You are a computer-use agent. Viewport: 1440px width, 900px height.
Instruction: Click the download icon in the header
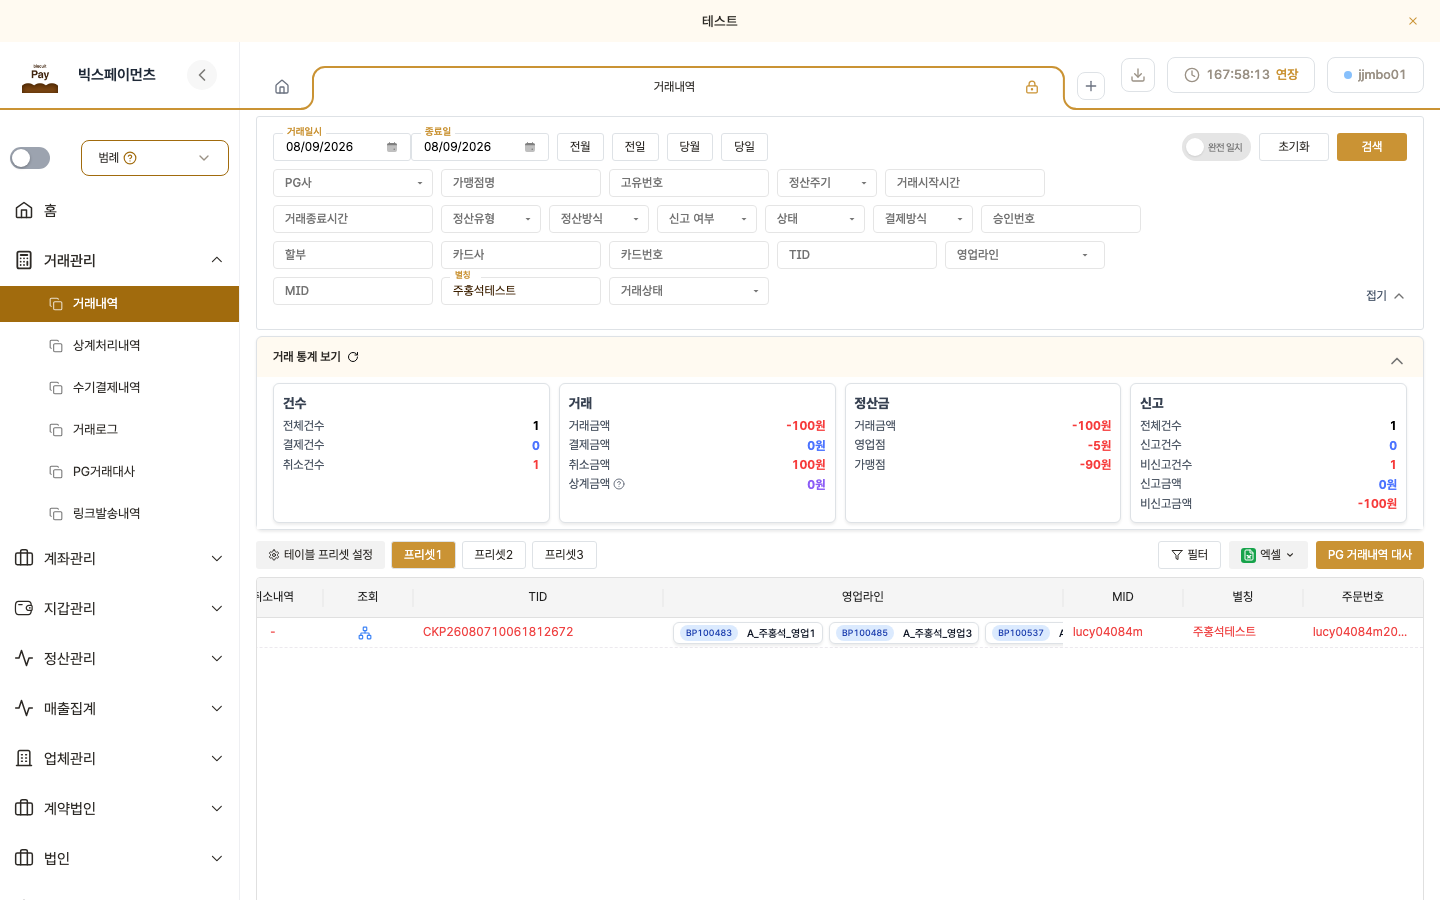(1138, 75)
